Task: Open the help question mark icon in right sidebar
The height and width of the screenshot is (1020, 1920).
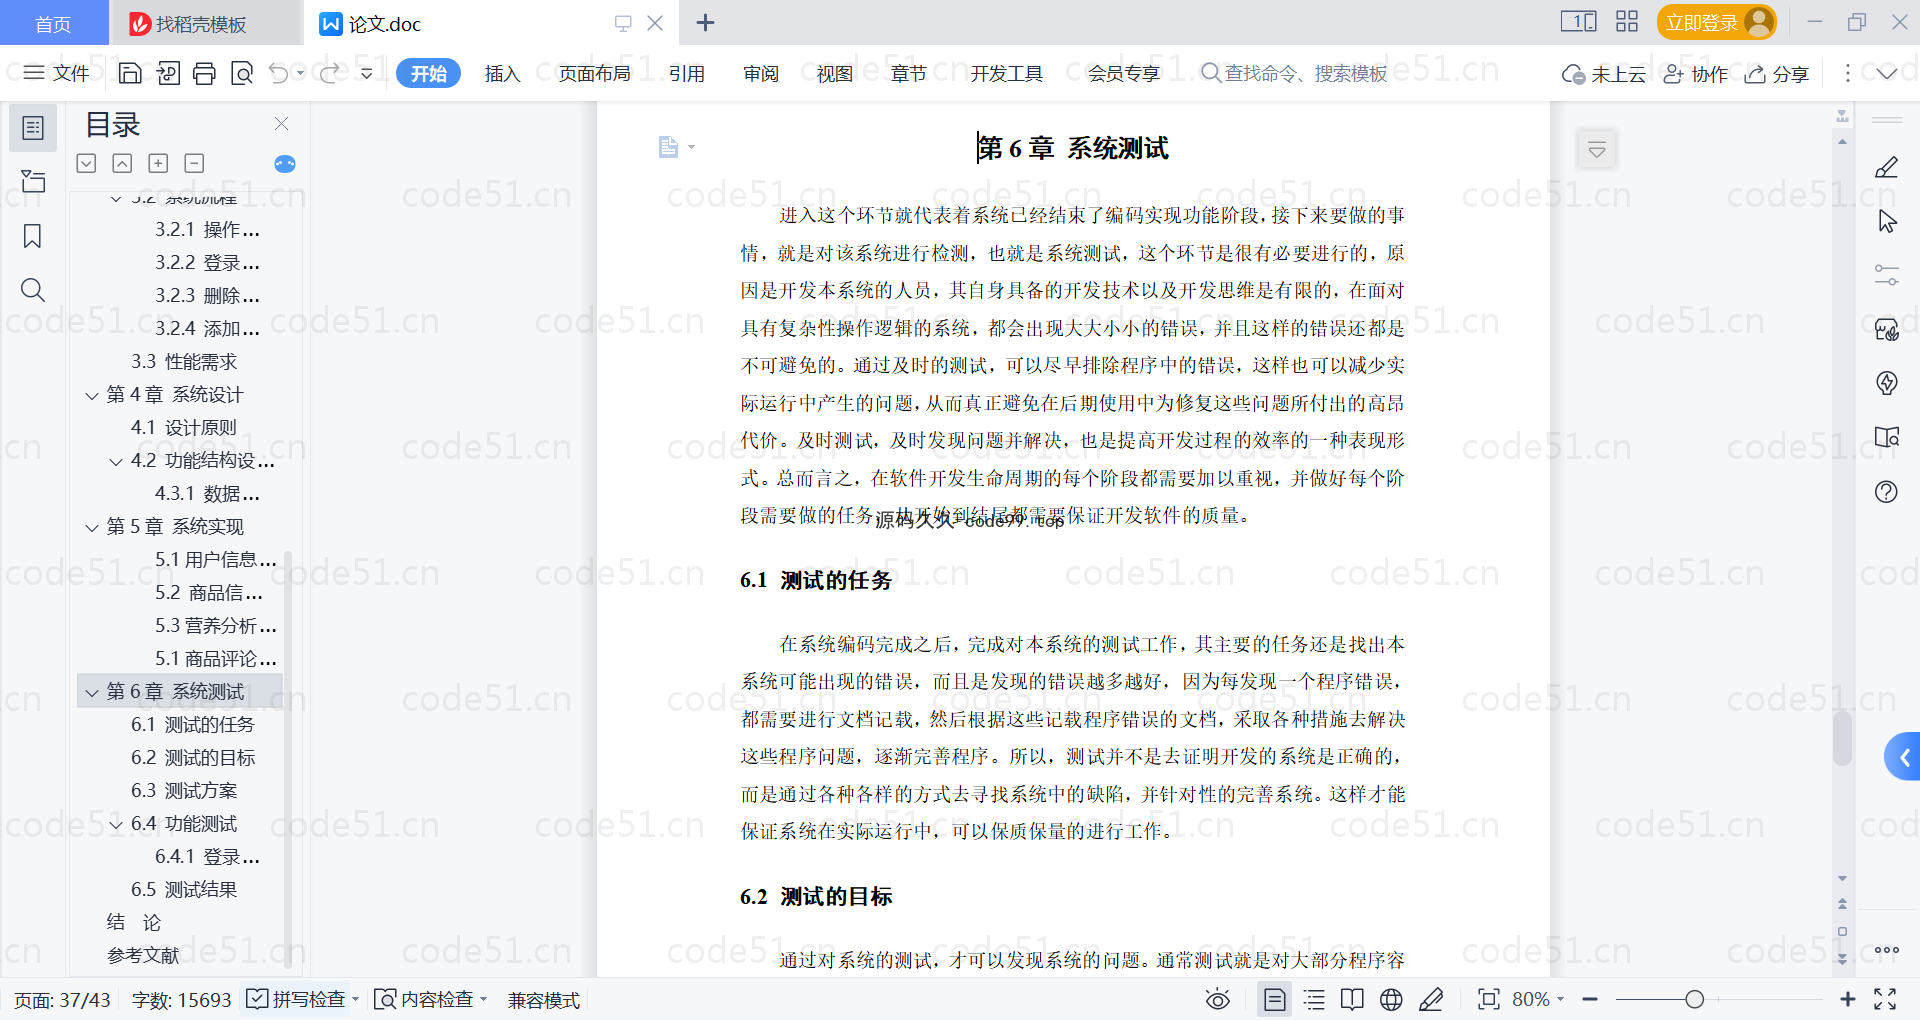Action: 1886,492
